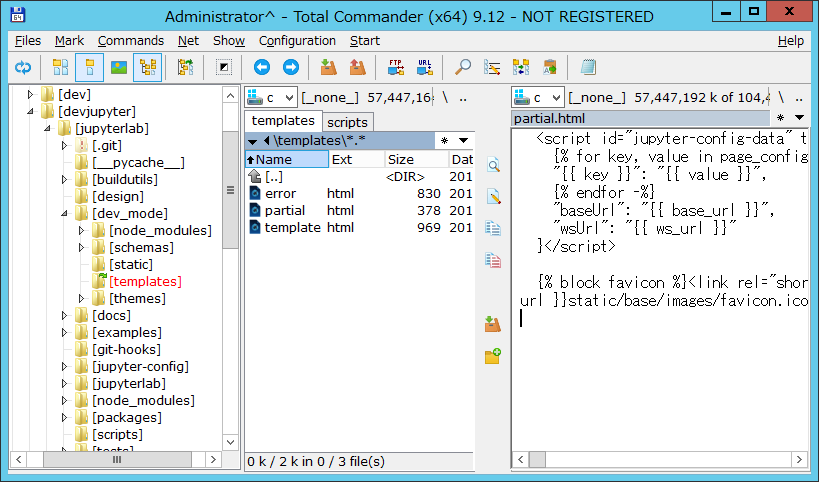
Task: Select the [static] folder in tree
Action: click(x=131, y=264)
